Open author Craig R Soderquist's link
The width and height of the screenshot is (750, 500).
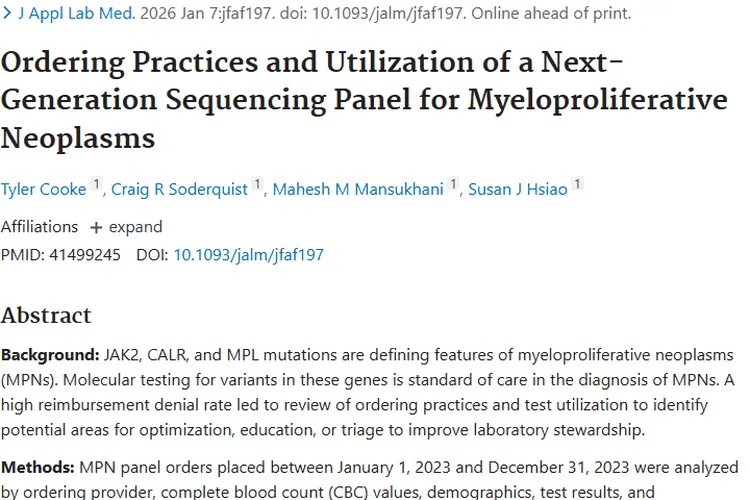pyautogui.click(x=179, y=190)
